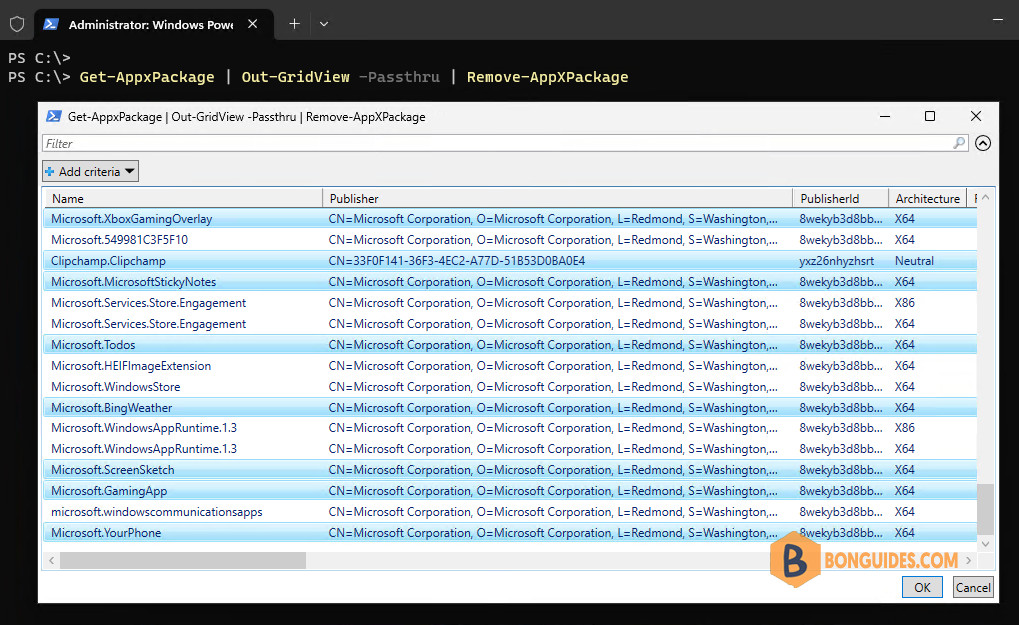Viewport: 1019px width, 625px height.
Task: Close the Out-GridView window
Action: tap(975, 116)
